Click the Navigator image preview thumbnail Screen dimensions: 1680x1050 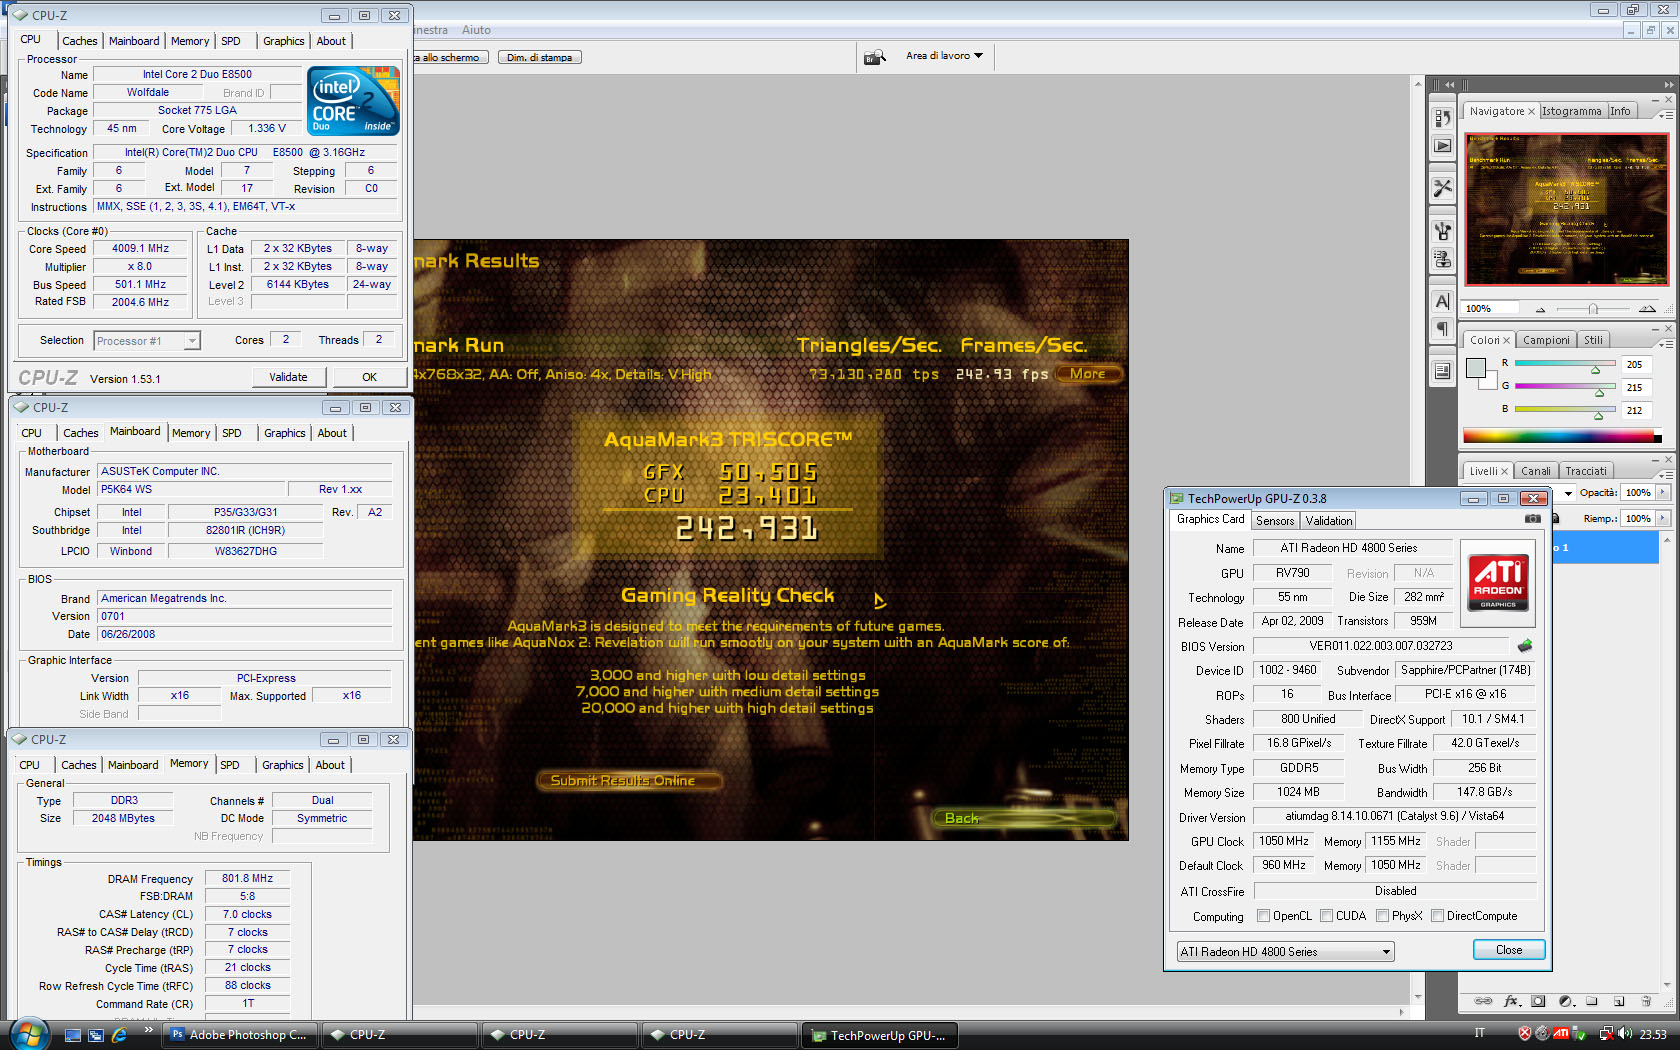coord(1566,207)
